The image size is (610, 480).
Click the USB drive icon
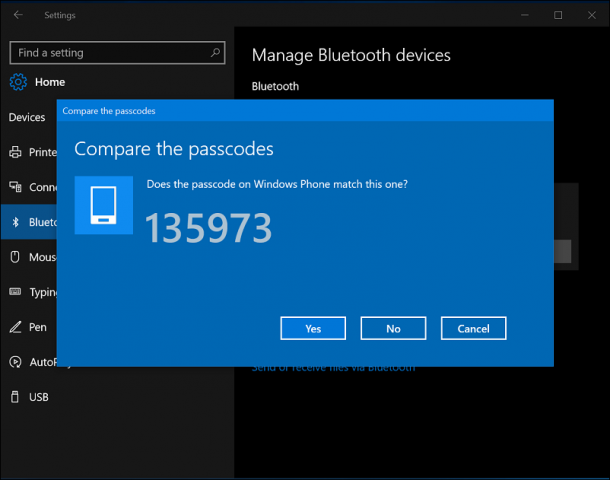[15, 397]
